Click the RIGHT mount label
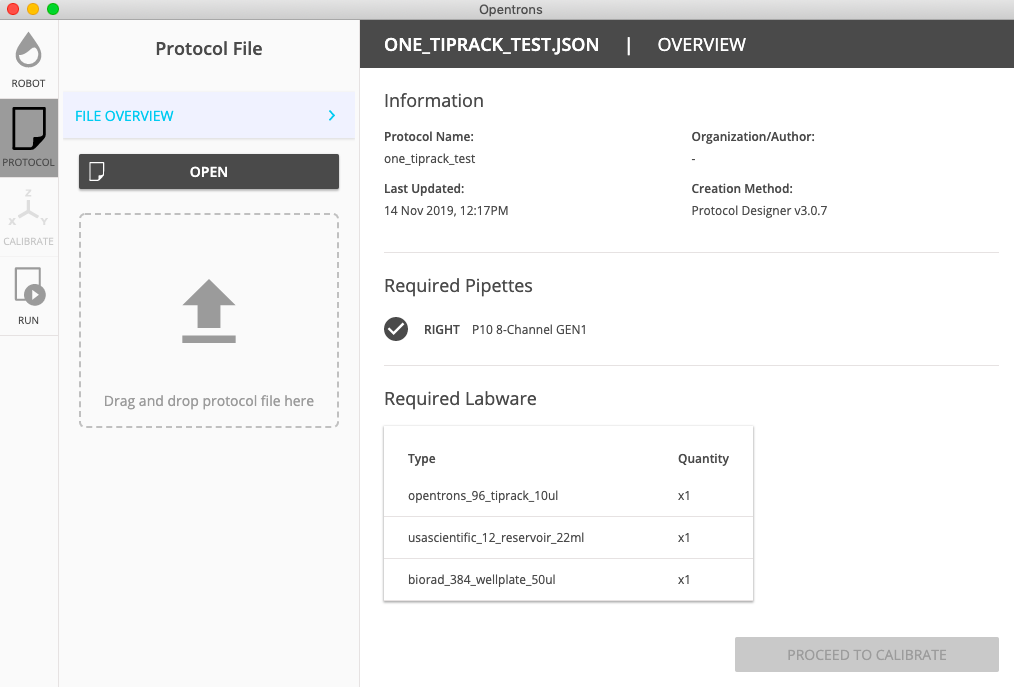This screenshot has height=687, width=1014. (x=442, y=330)
